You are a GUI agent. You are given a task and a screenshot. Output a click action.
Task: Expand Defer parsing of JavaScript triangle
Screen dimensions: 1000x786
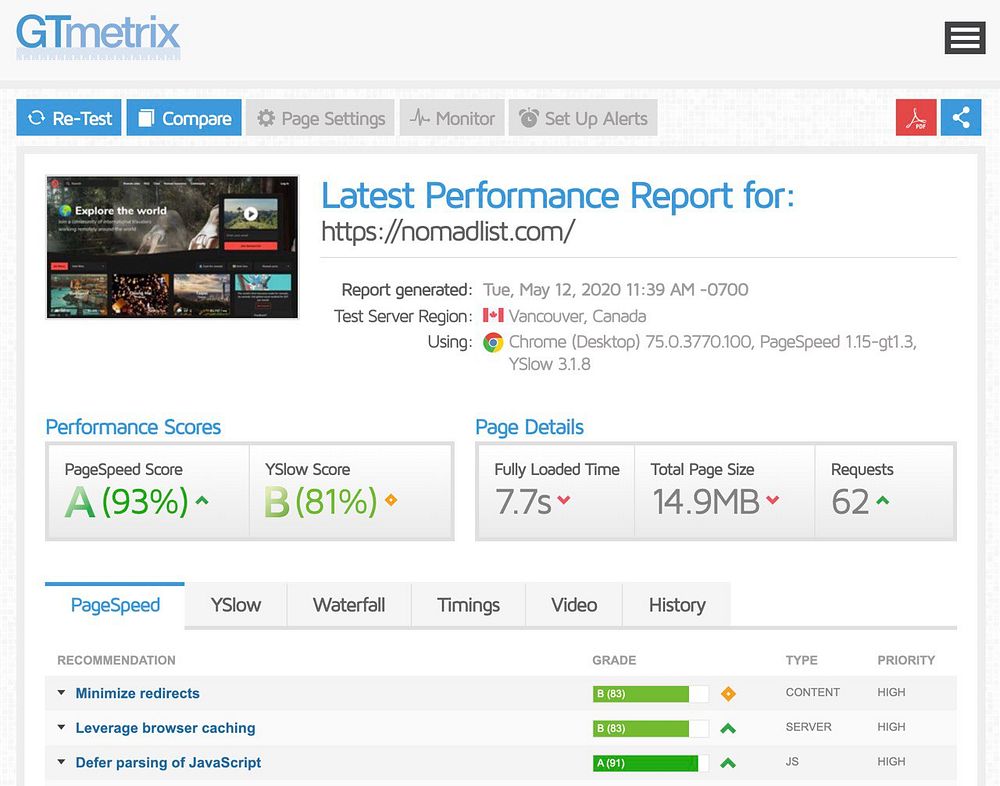[61, 762]
